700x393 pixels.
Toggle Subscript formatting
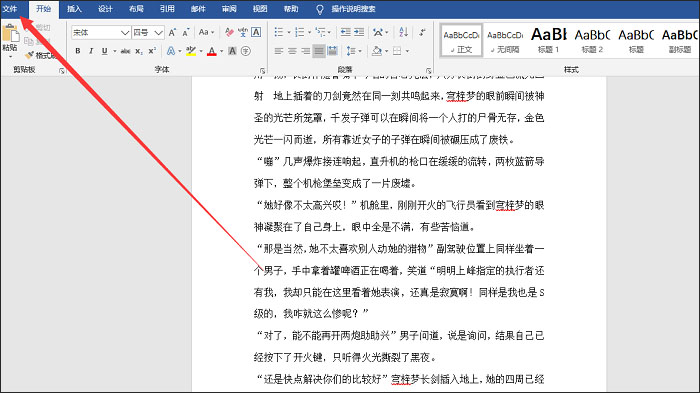click(x=139, y=51)
